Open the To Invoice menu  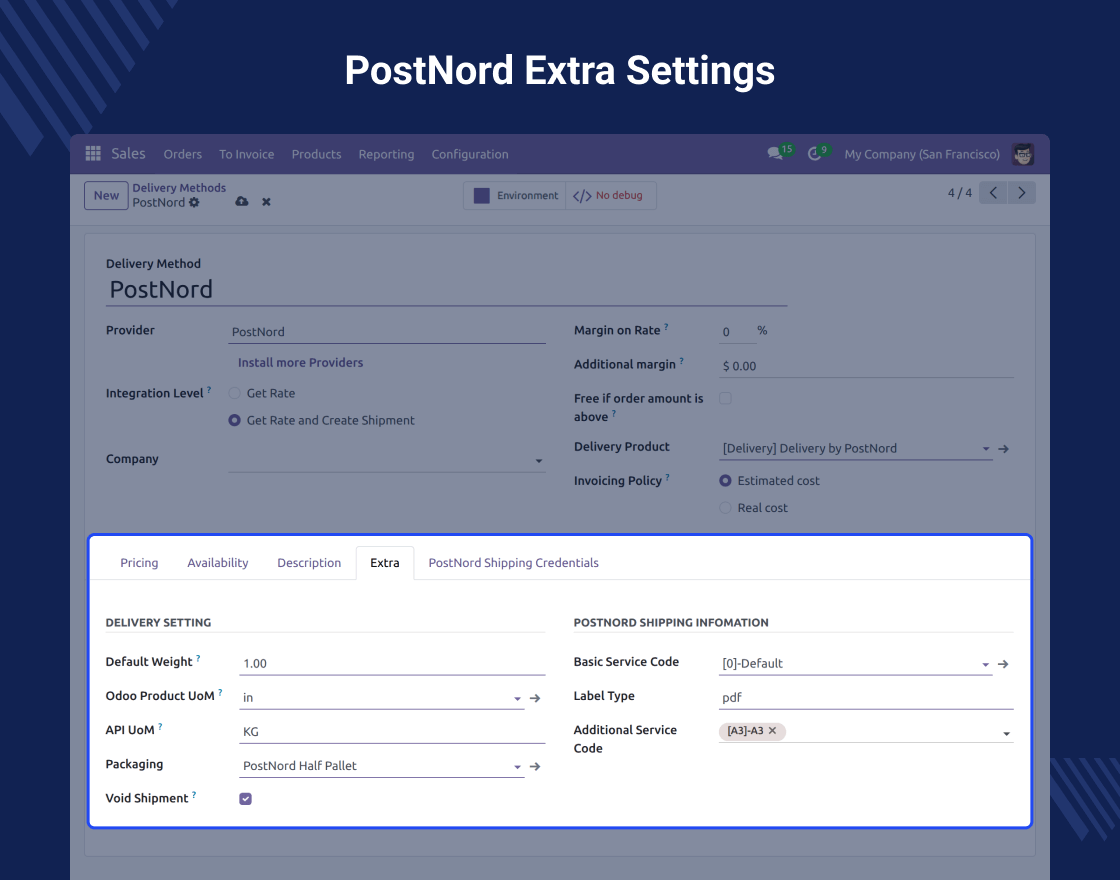[246, 154]
